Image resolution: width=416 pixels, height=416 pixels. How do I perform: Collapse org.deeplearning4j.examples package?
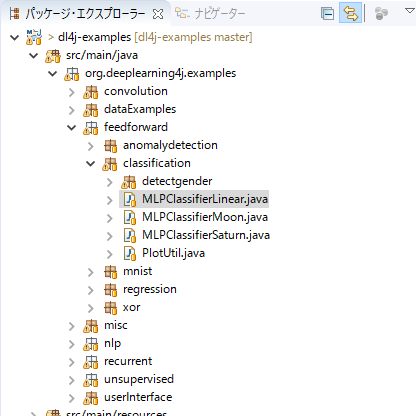coord(53,73)
